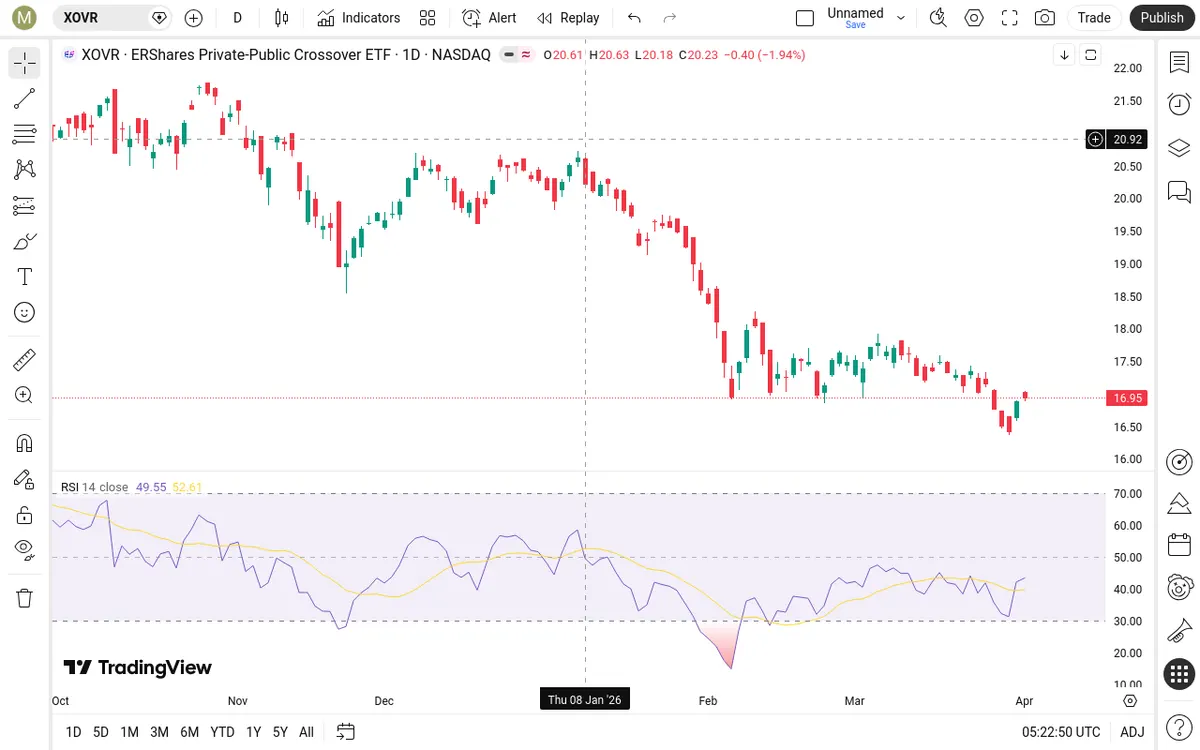
Task: Open the Fibonacci retracement tools
Action: coord(25,134)
